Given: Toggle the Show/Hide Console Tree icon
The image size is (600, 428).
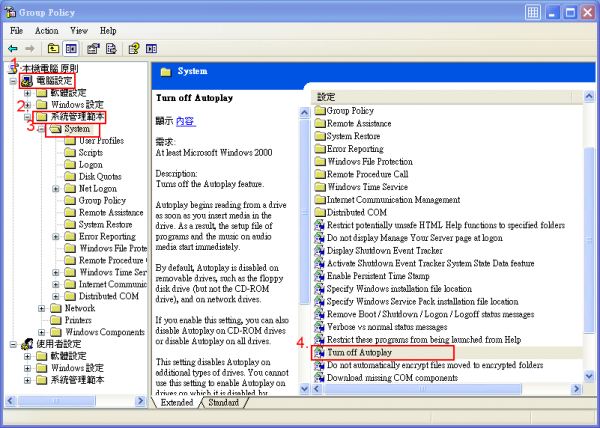Looking at the screenshot, I should click(x=71, y=47).
